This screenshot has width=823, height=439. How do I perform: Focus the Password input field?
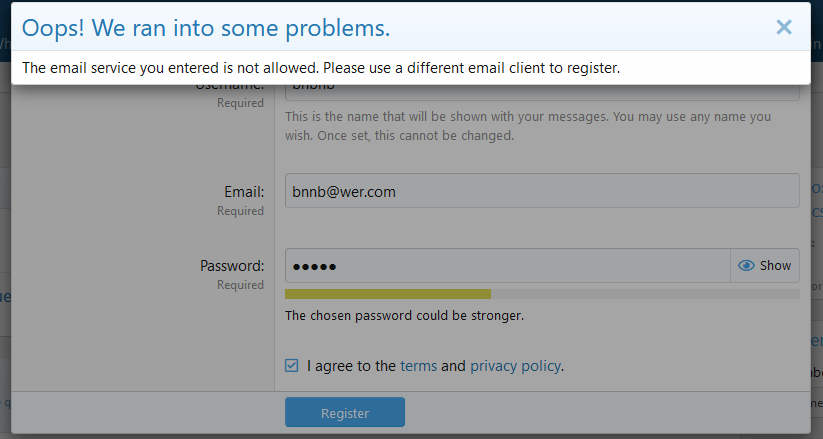pos(507,266)
